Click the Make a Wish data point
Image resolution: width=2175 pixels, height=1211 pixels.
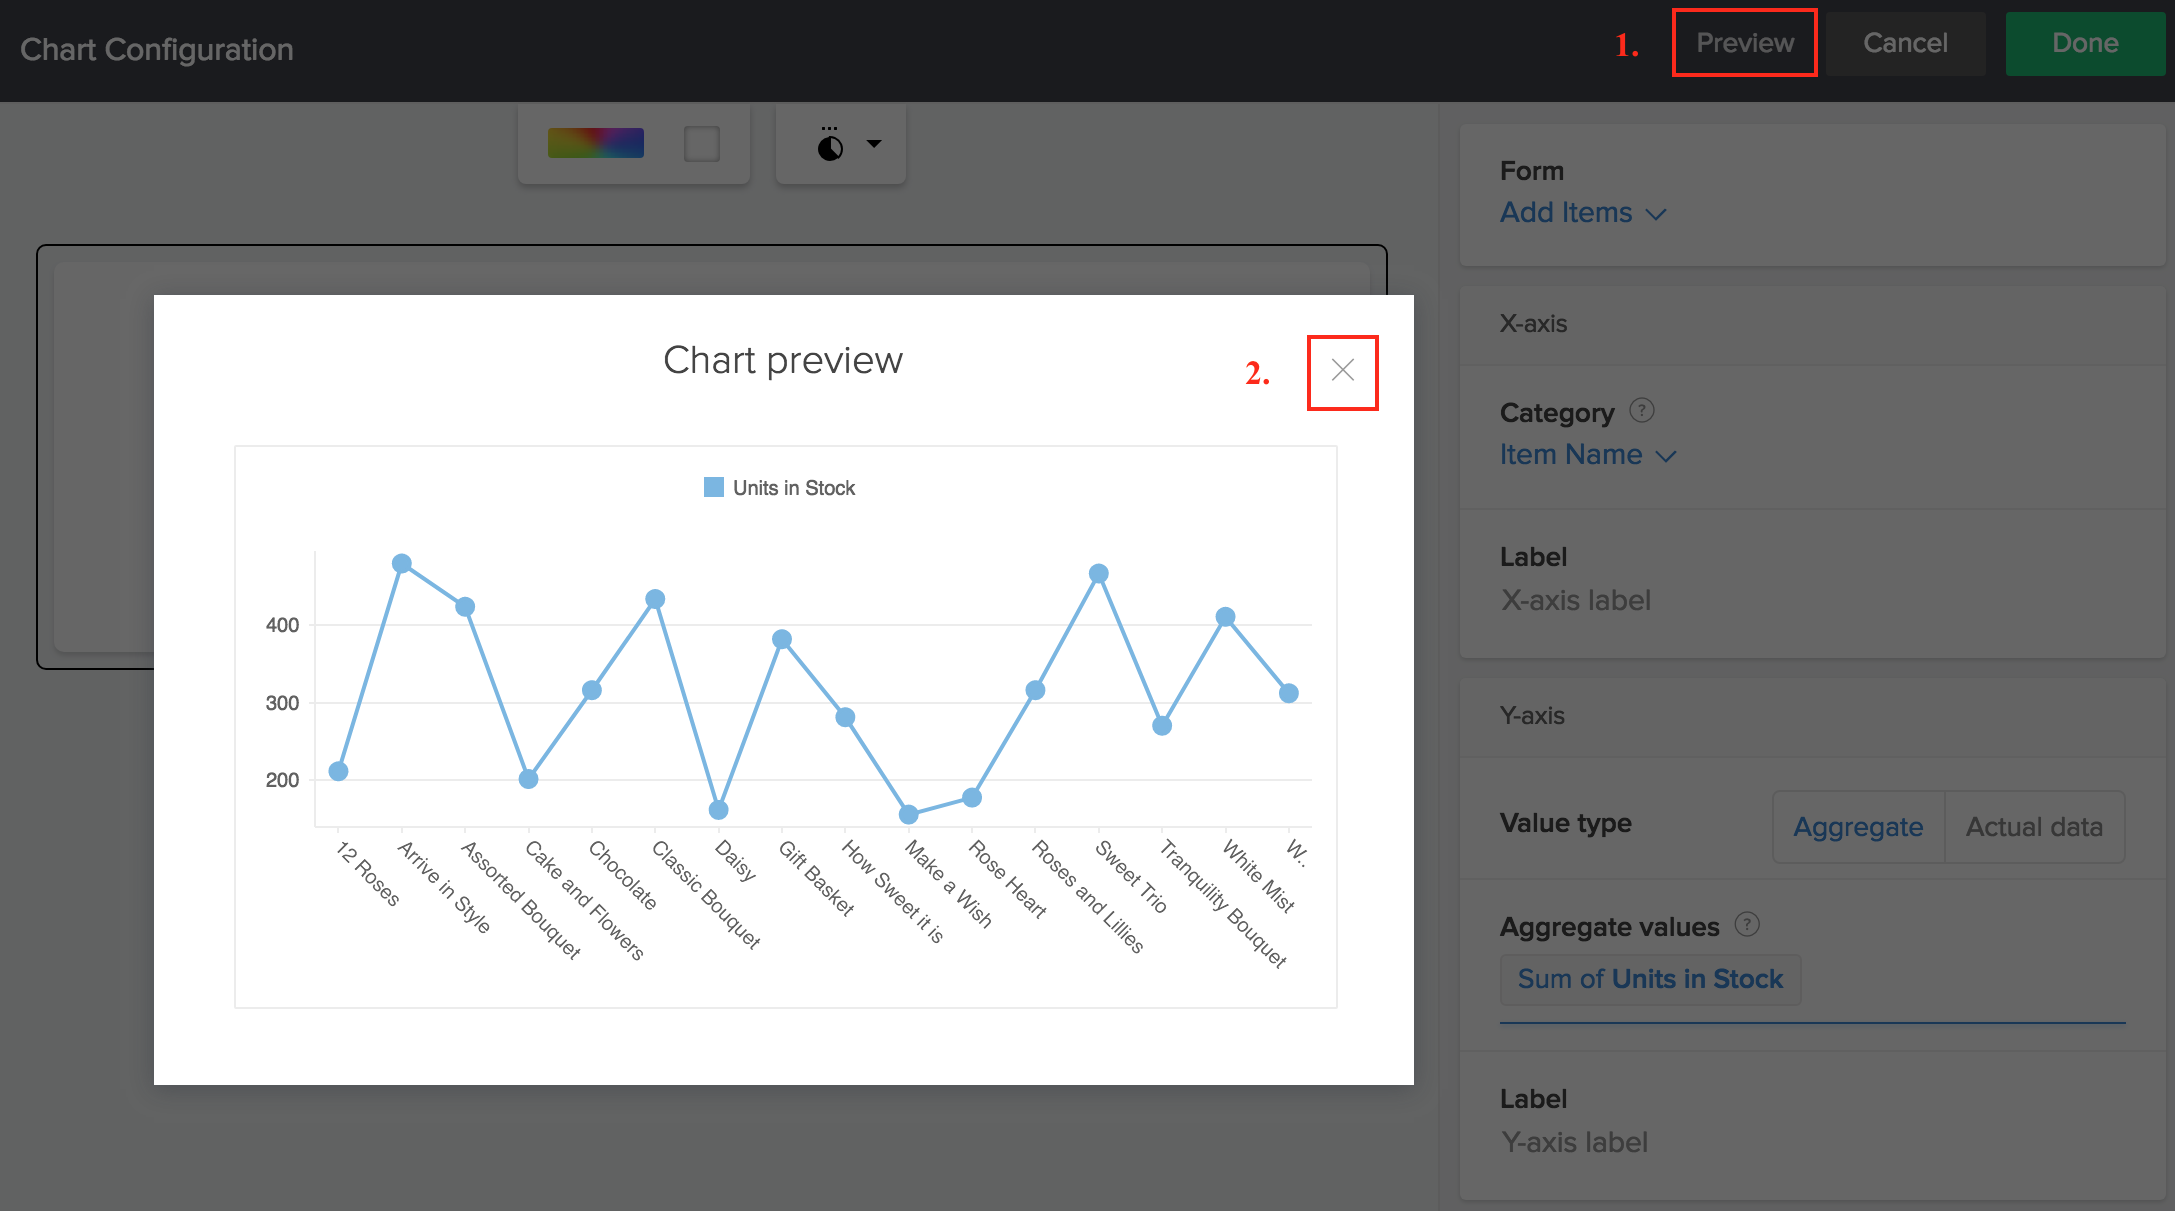pyautogui.click(x=908, y=814)
